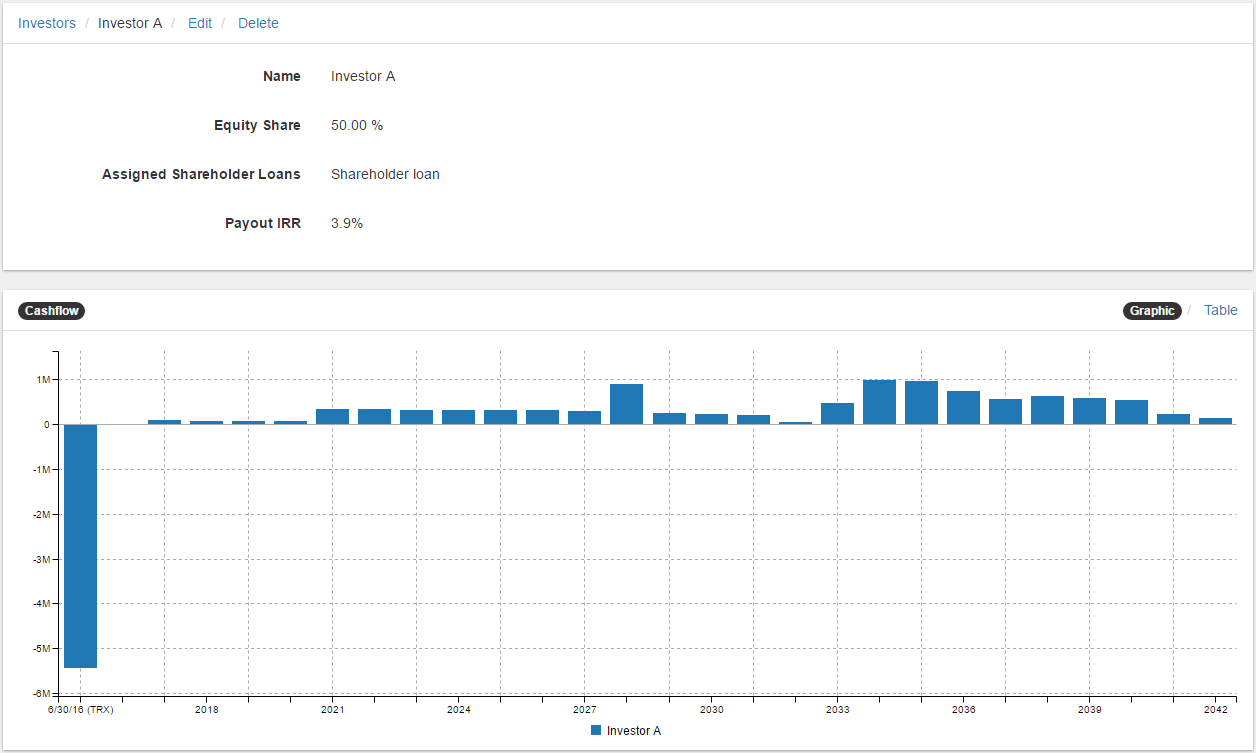
Task: Select the 2034 cashflow bar
Action: (879, 402)
